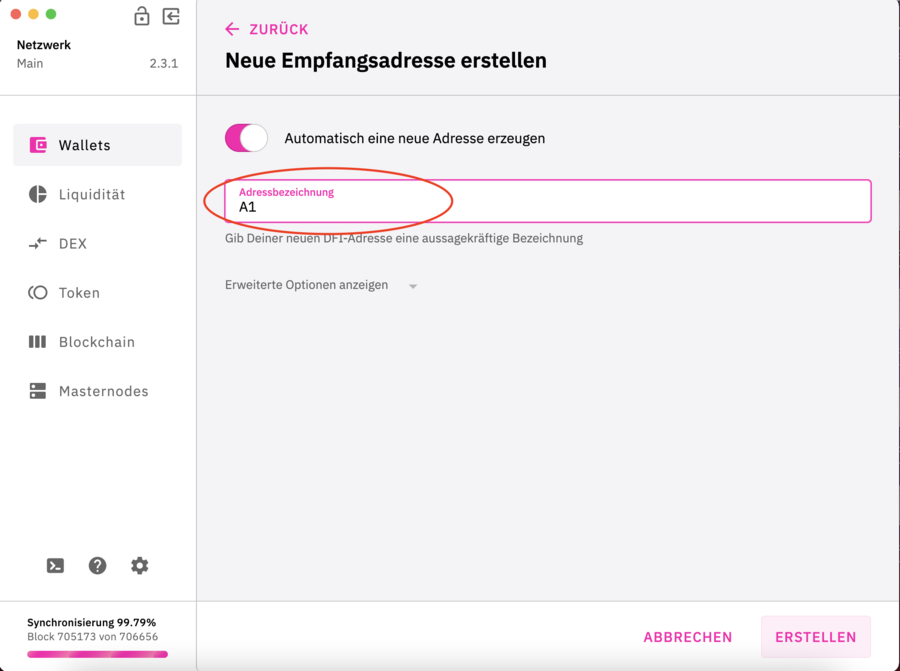The image size is (900, 671).
Task: Open the settings gear icon
Action: coord(139,565)
